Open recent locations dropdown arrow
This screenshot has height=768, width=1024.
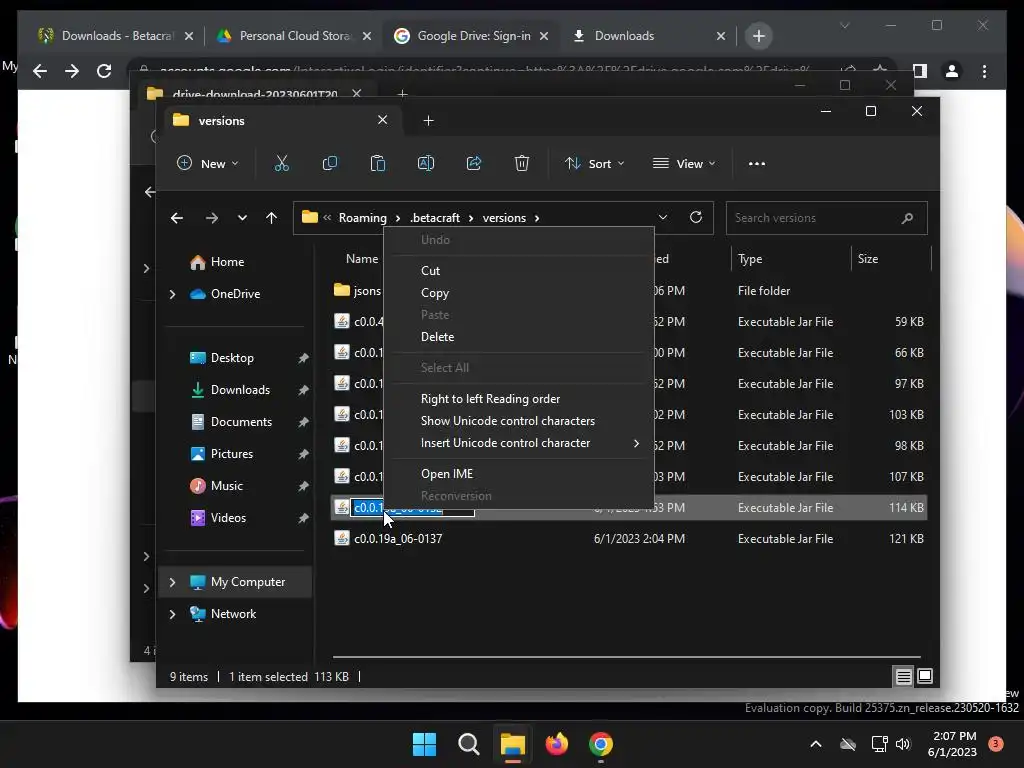pos(242,218)
